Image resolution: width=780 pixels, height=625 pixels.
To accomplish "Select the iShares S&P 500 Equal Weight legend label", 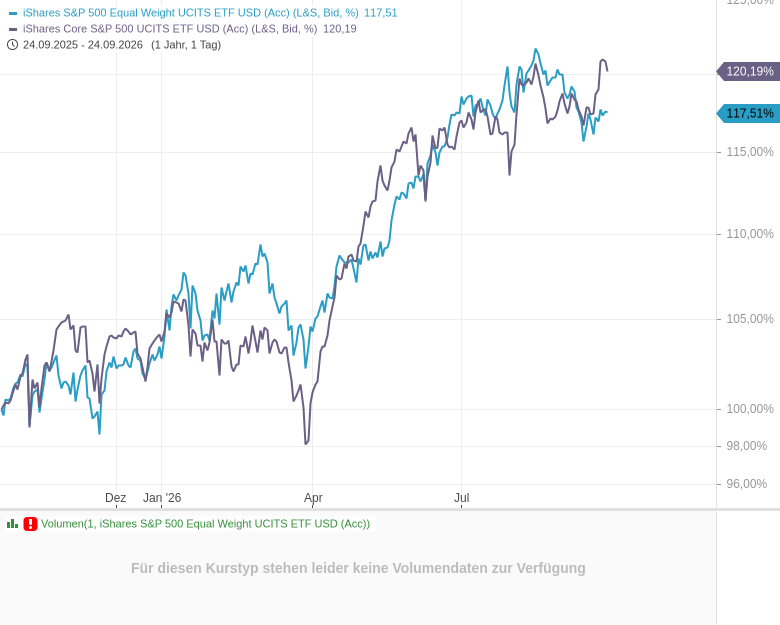I will click(210, 13).
